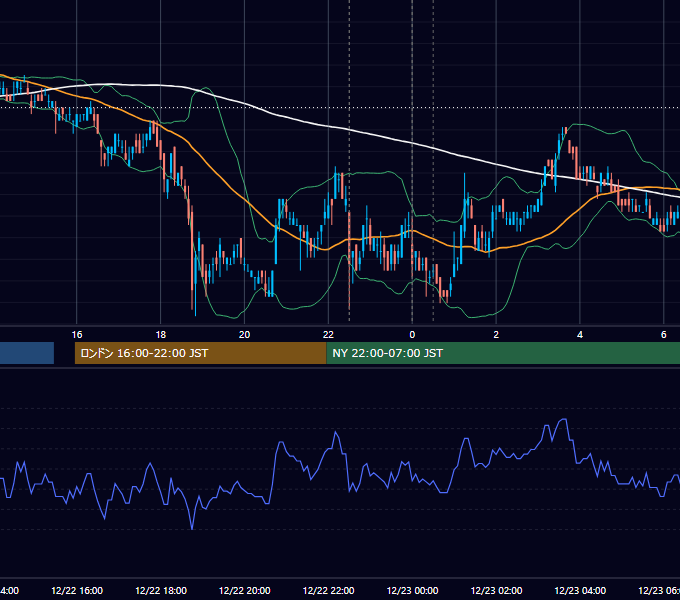Click hour label 2 on upper time axis
Viewport: 680px width, 600px height.
496,335
